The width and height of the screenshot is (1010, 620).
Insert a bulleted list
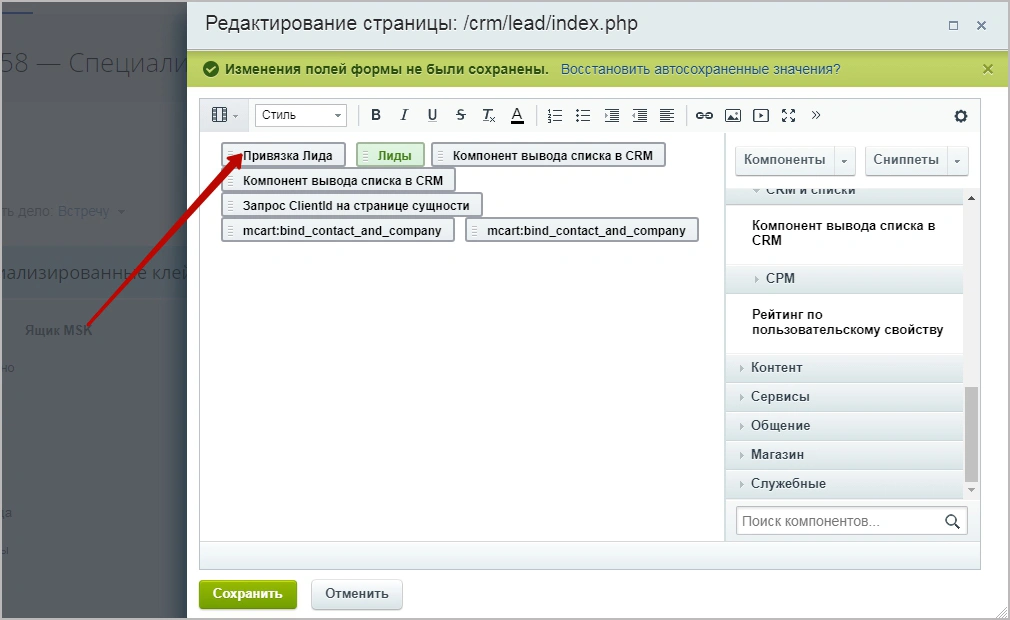(583, 115)
